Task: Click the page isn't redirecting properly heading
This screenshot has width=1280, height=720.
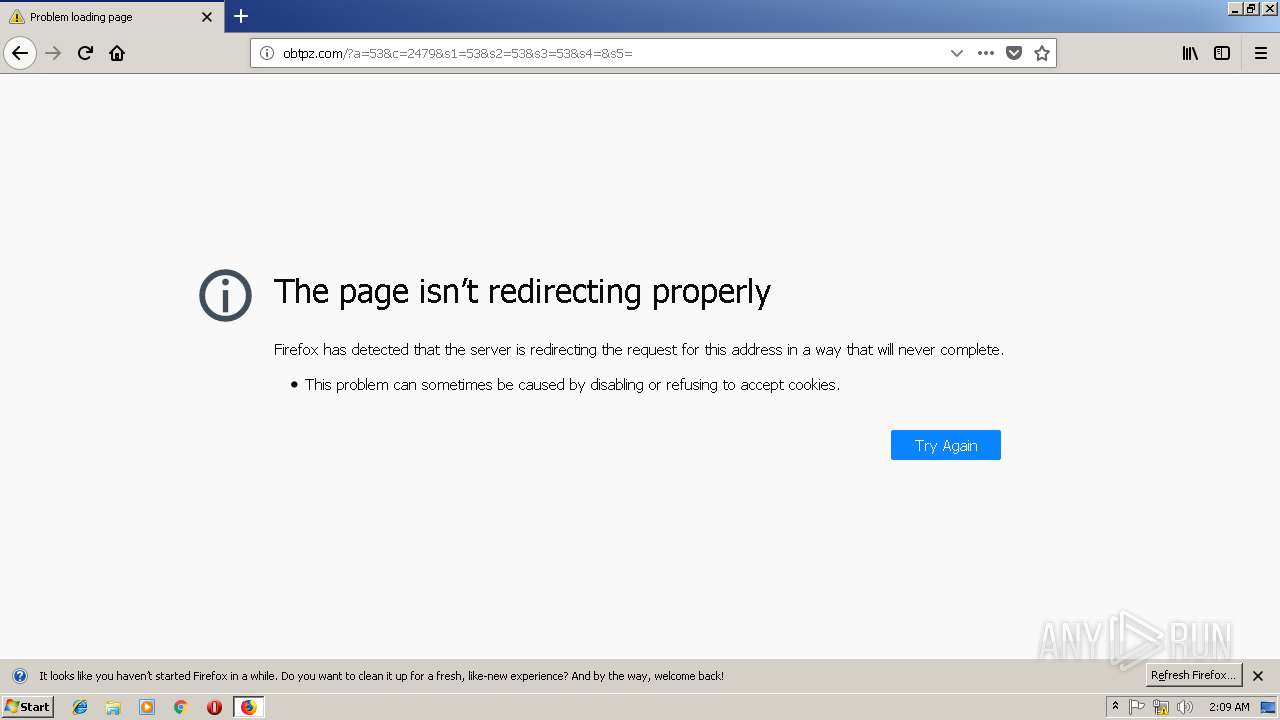Action: (x=522, y=291)
